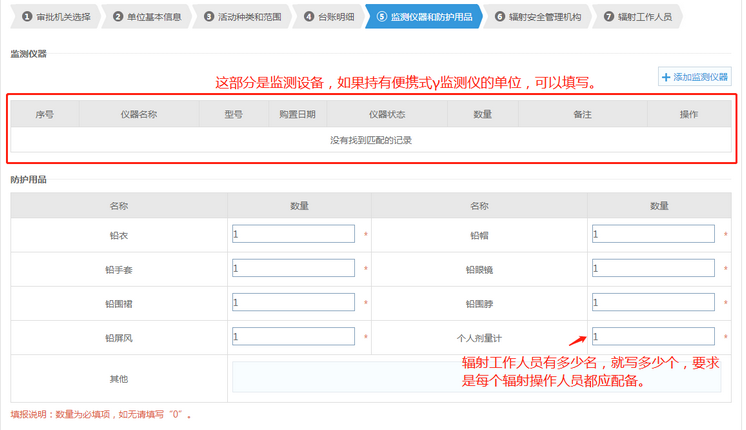Image resolution: width=746 pixels, height=430 pixels.
Task: Click the 铅围脖 label cell
Action: pos(479,303)
